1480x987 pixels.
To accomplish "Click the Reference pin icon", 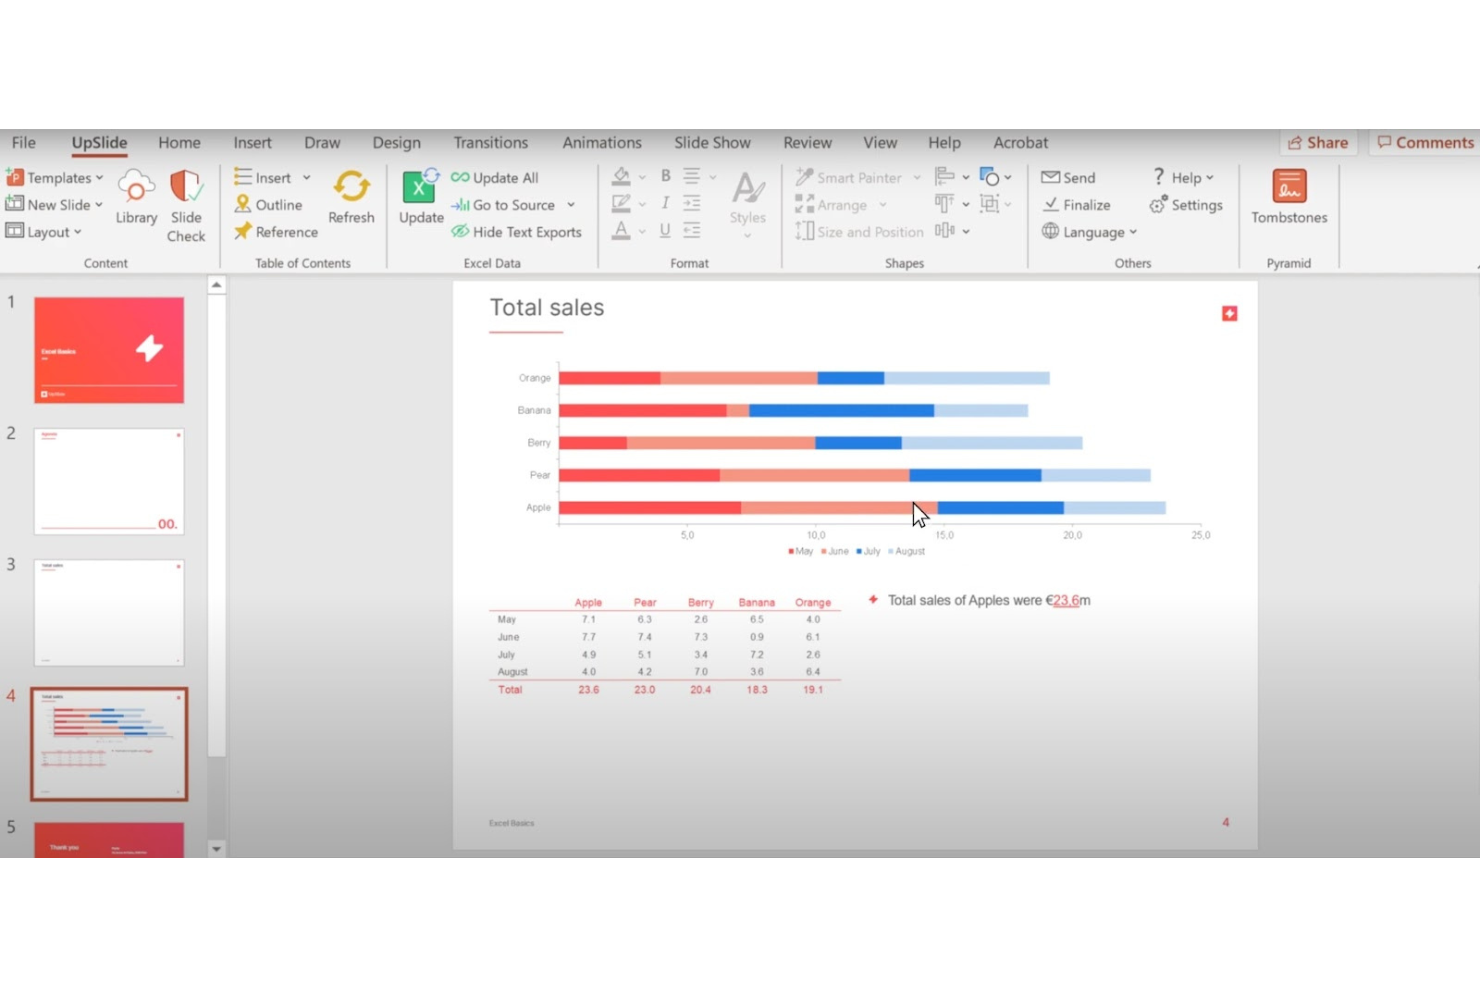I will tap(243, 231).
